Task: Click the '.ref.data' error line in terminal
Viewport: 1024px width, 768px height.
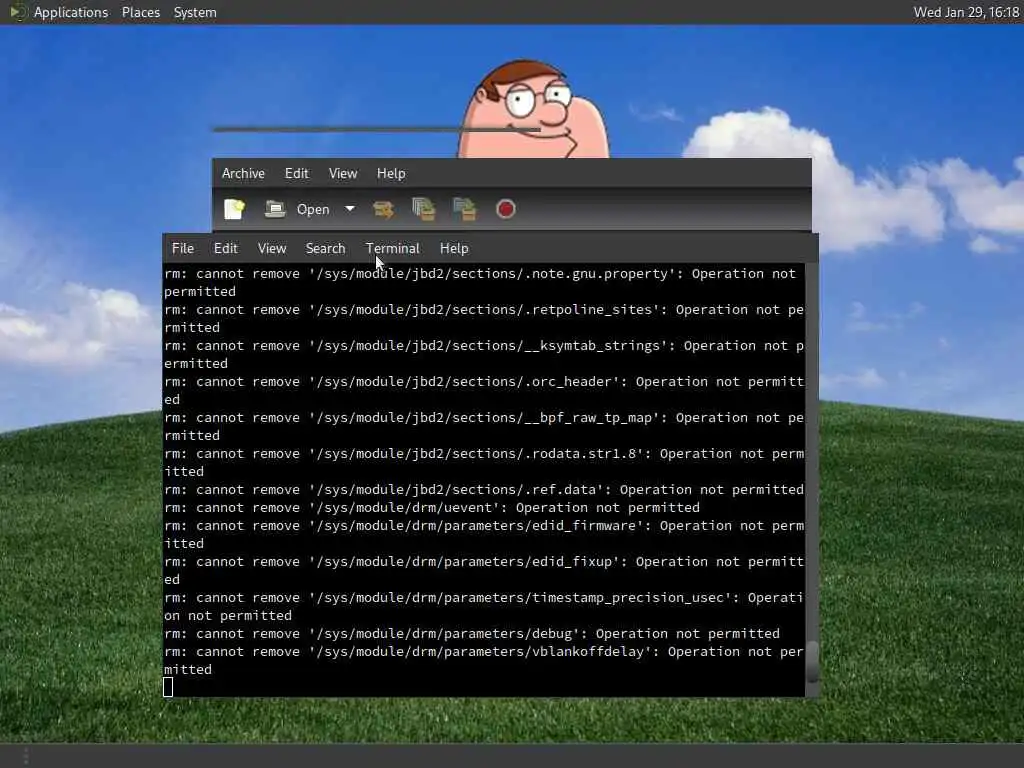Action: (483, 489)
